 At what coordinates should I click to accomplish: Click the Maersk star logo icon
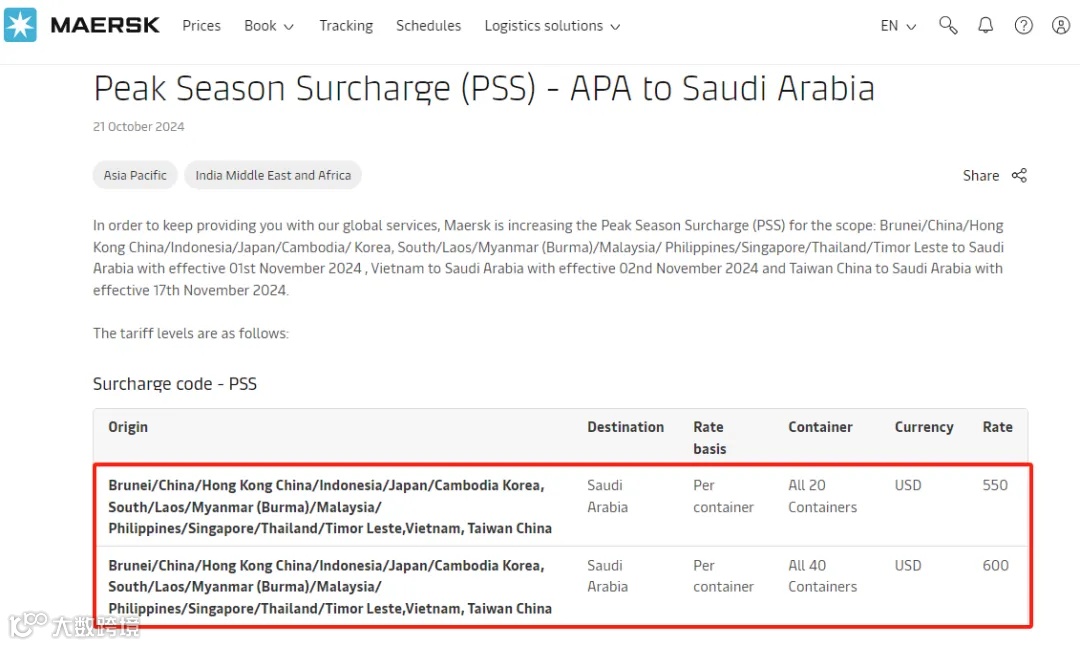20,25
